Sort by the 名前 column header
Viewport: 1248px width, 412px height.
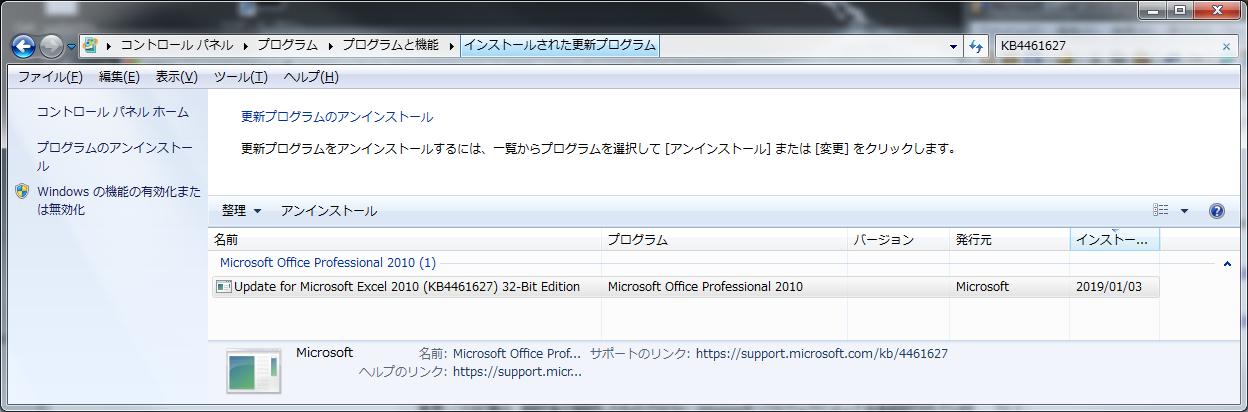(405, 240)
